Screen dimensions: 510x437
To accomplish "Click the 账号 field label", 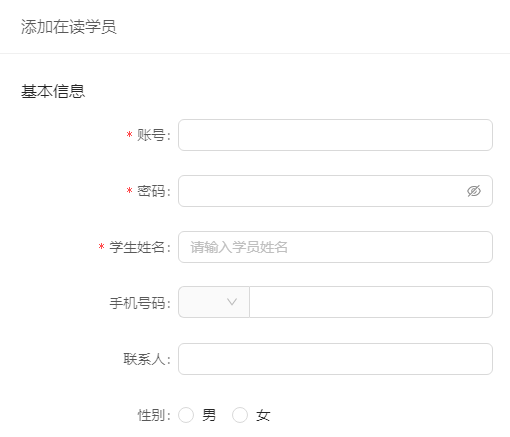I will pos(153,135).
